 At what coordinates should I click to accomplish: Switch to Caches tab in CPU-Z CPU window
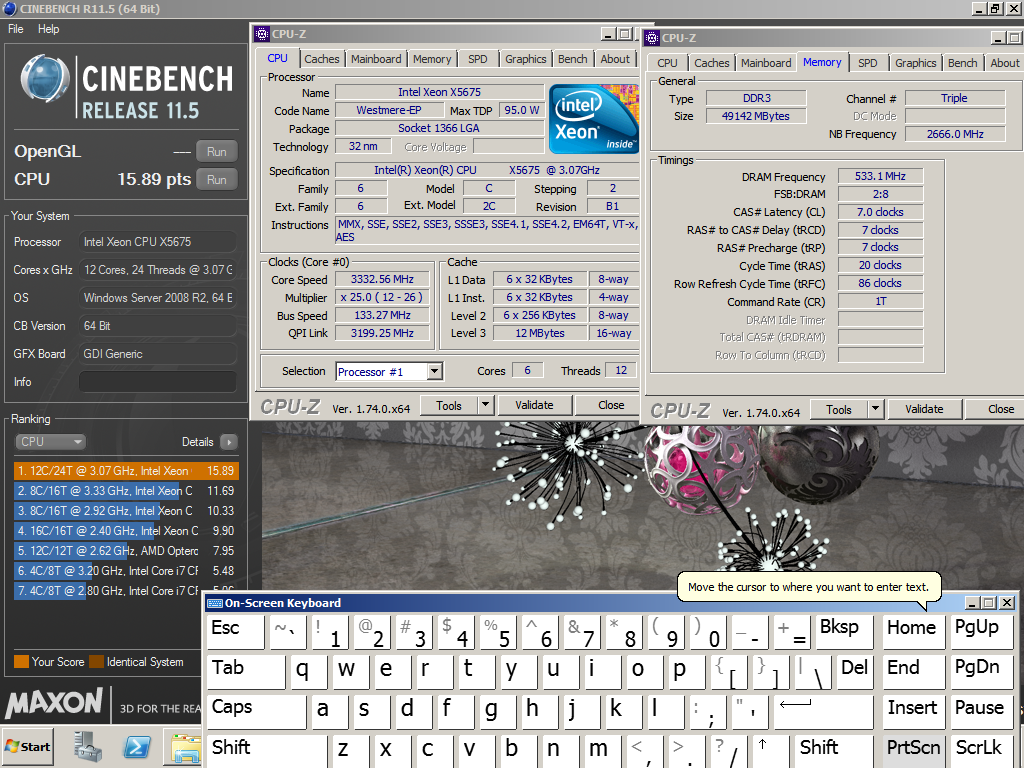(321, 59)
